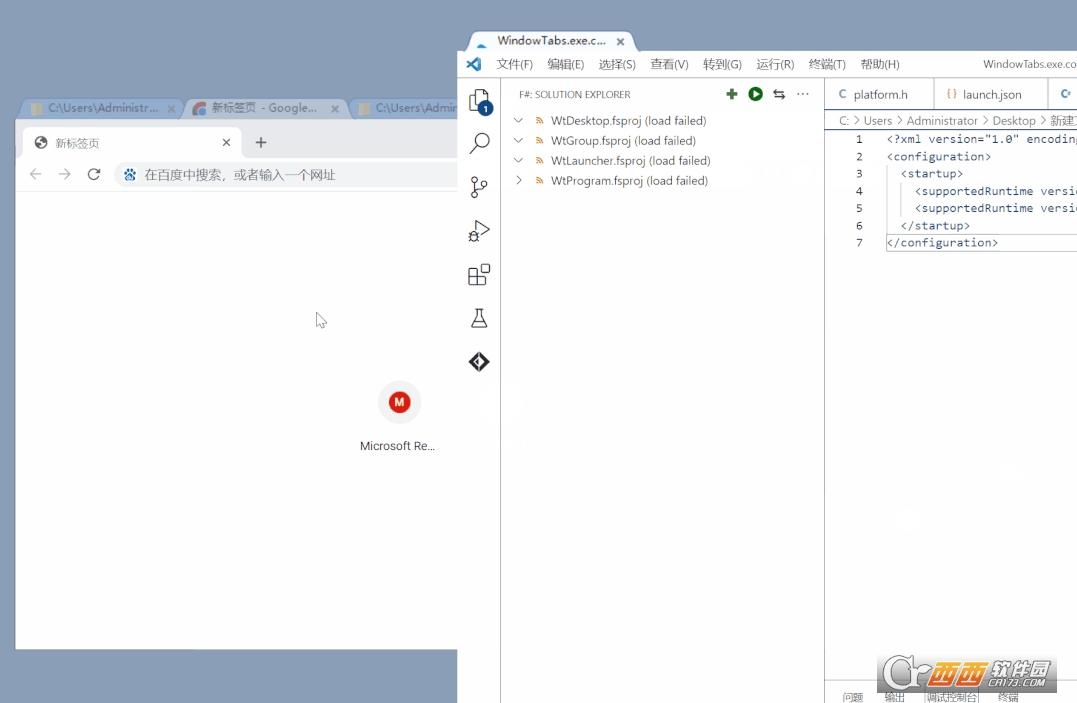The height and width of the screenshot is (703, 1077).
Task: Click the Baidu paw icon in address bar
Action: click(x=130, y=175)
